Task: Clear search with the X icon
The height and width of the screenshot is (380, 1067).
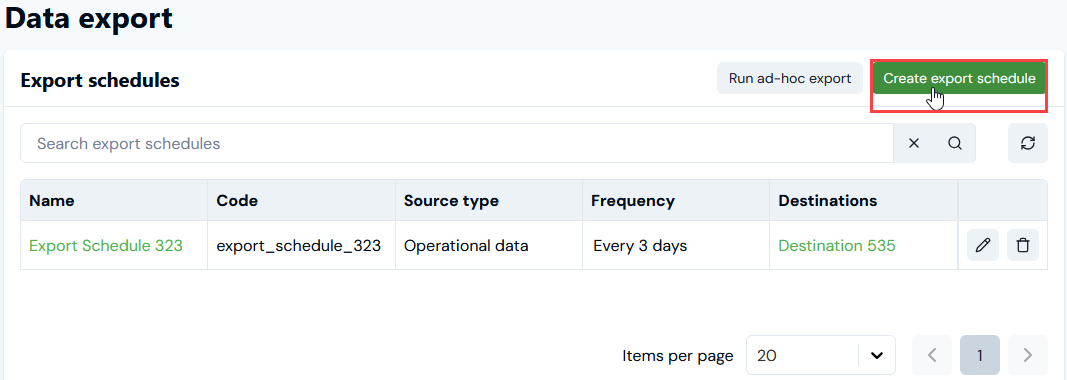Action: (914, 143)
